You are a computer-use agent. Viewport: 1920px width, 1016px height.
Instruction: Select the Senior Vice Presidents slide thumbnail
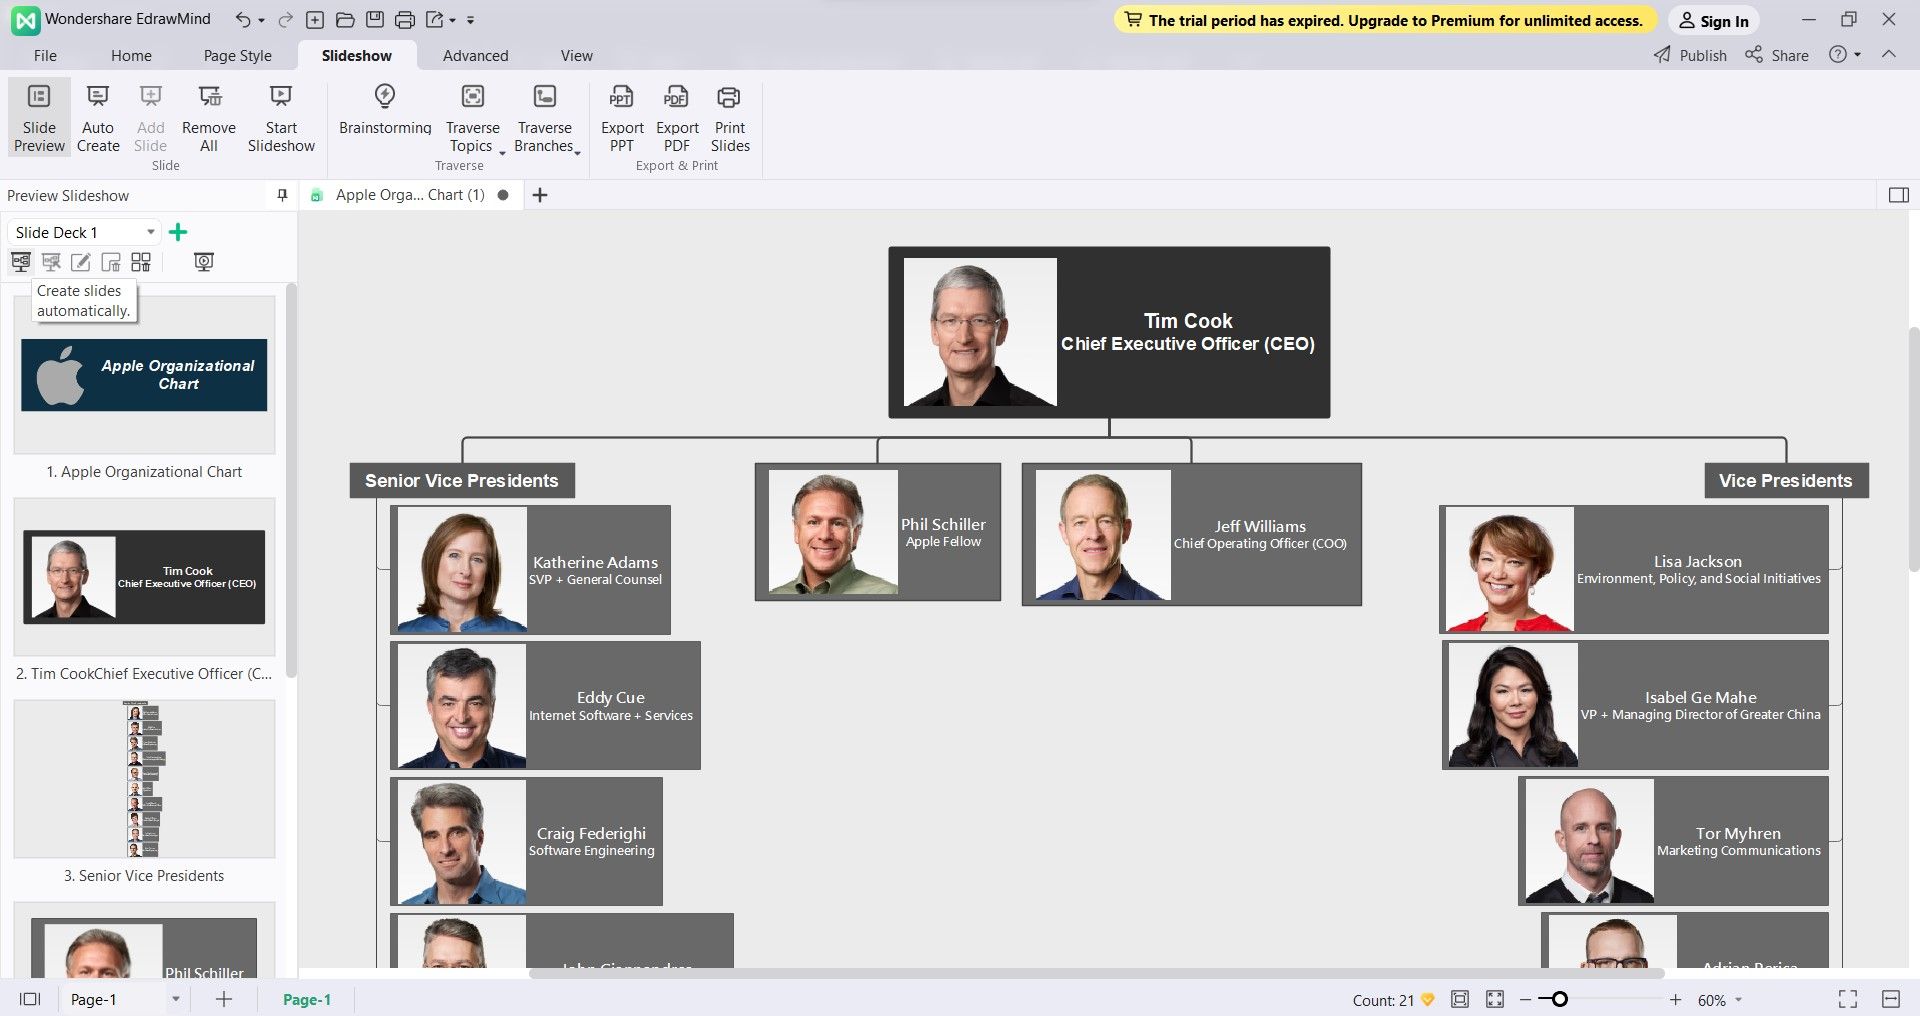tap(144, 779)
